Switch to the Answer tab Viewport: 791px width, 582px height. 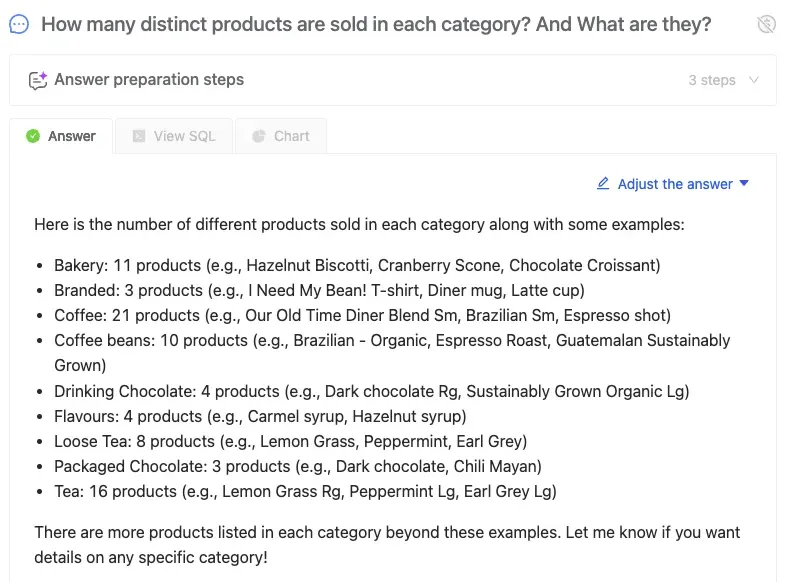[61, 136]
